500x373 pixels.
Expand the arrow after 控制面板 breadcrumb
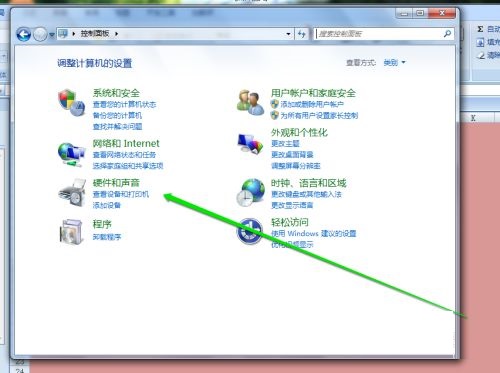[117, 34]
